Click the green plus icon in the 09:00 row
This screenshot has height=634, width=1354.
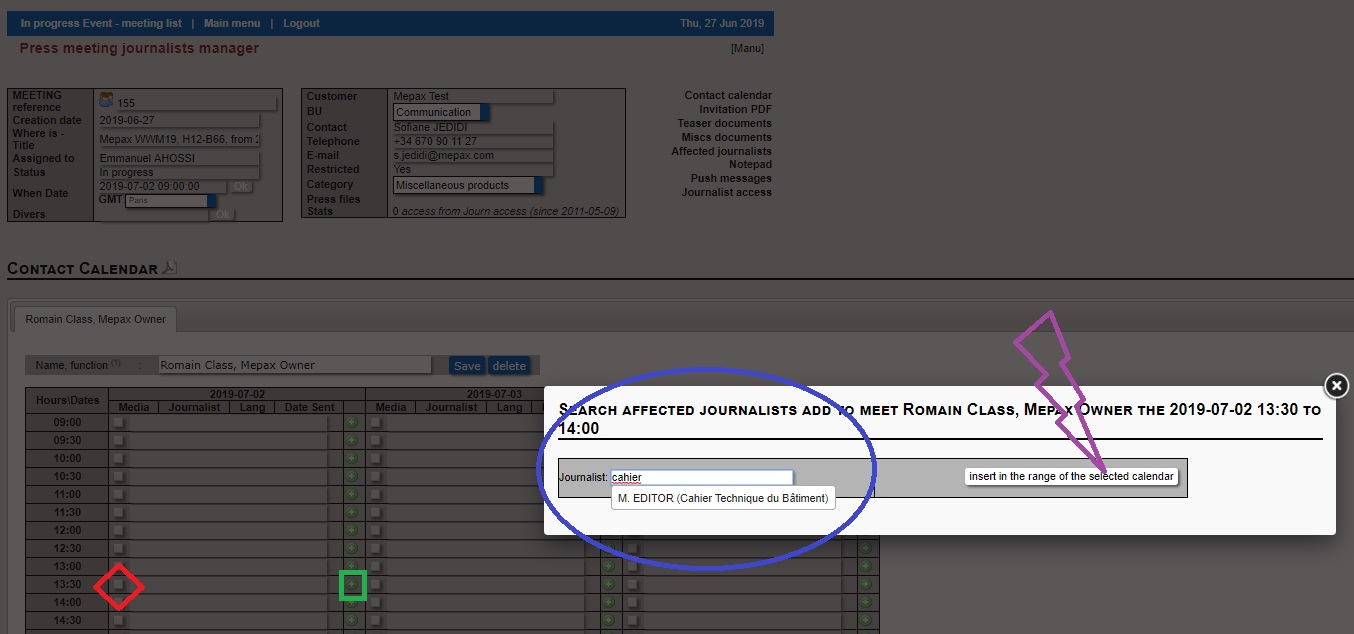pos(352,423)
